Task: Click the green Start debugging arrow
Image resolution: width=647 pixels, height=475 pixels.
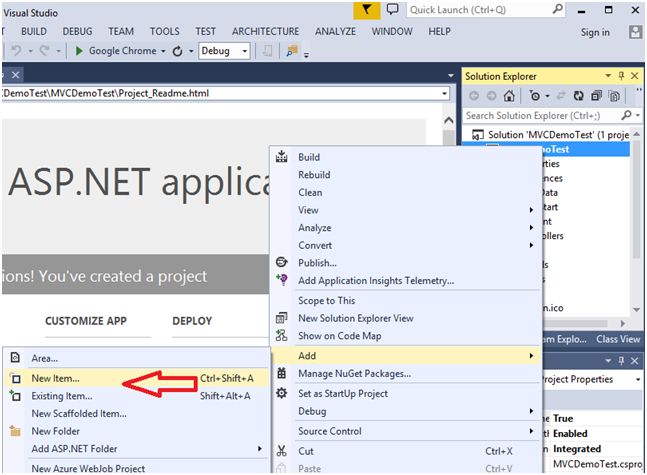Action: pyautogui.click(x=79, y=51)
